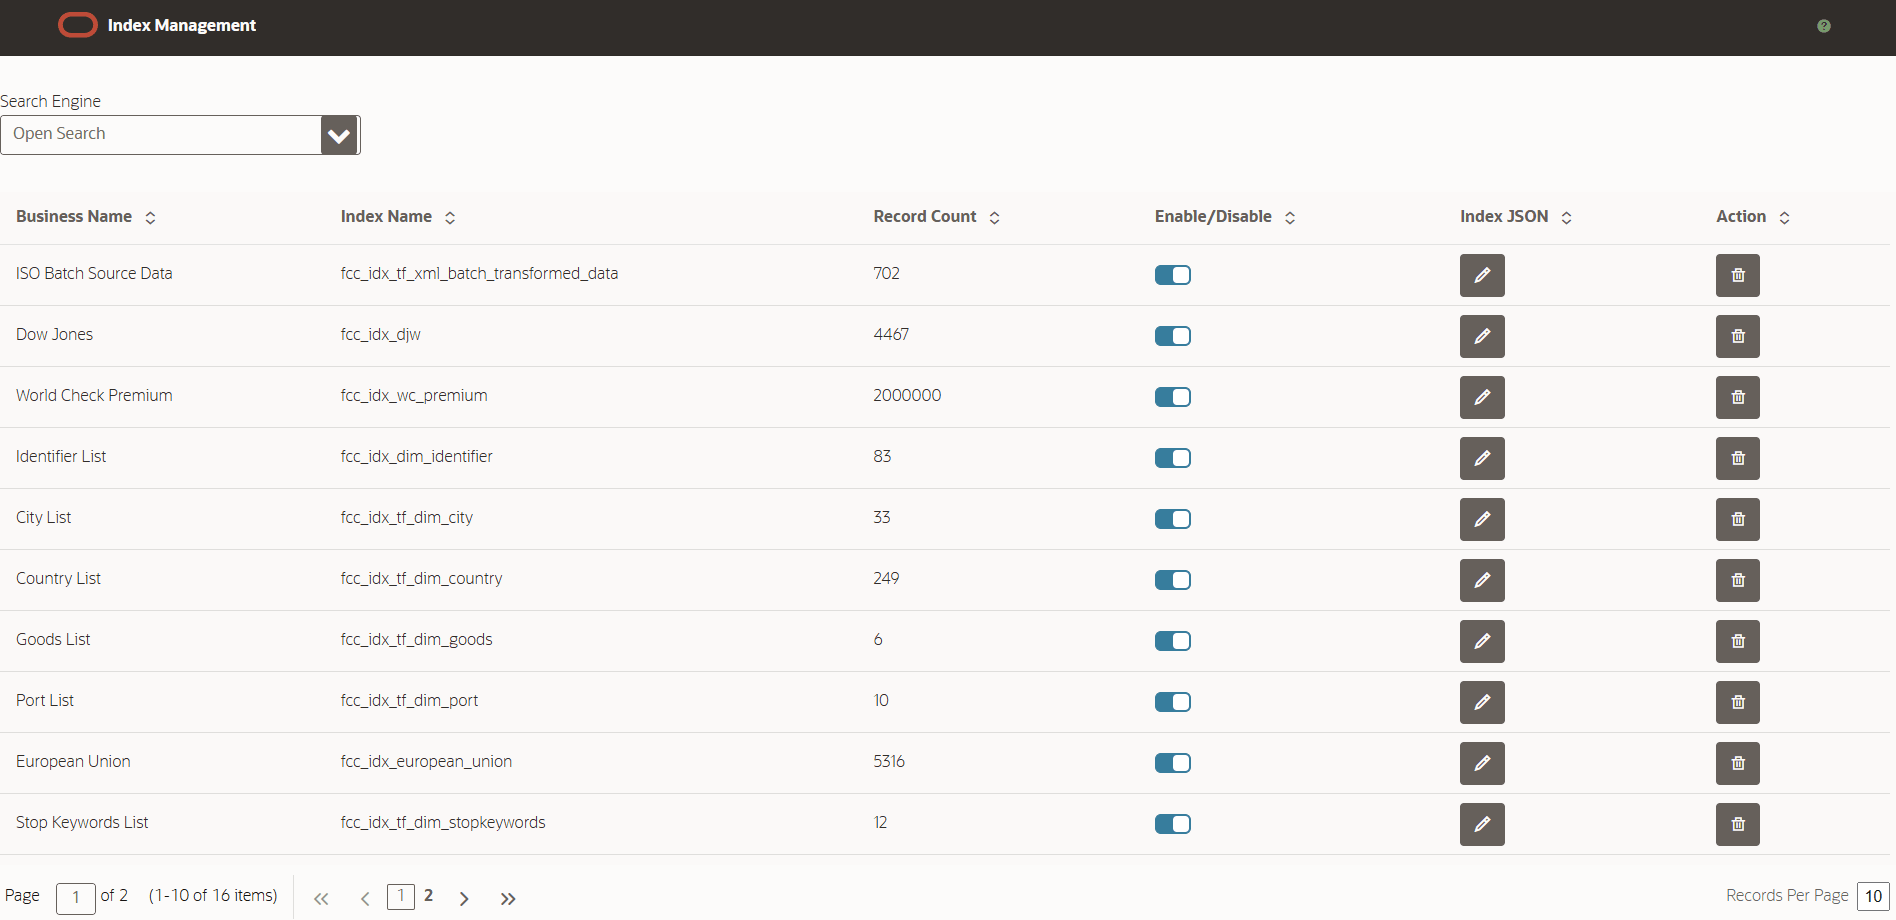This screenshot has height=920, width=1896.
Task: Sort table by Business Name
Action: [85, 216]
